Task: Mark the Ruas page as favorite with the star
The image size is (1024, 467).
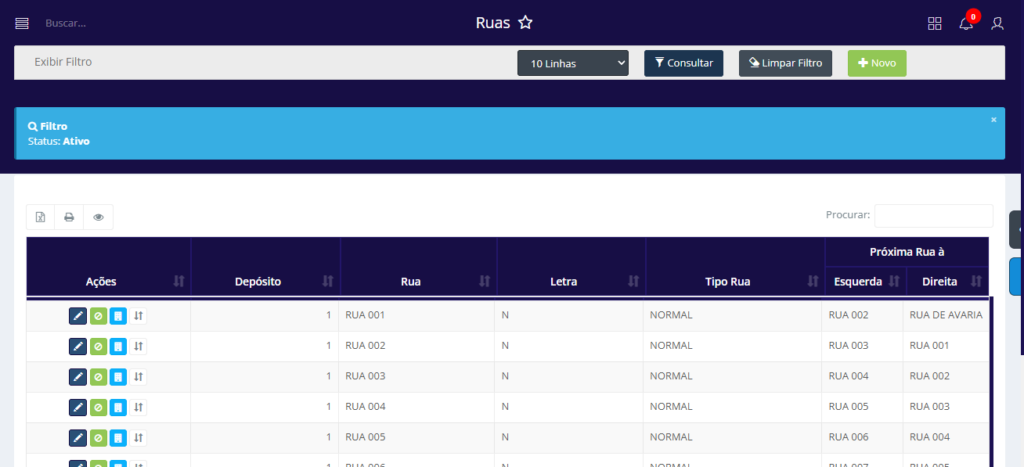Action: click(x=525, y=23)
